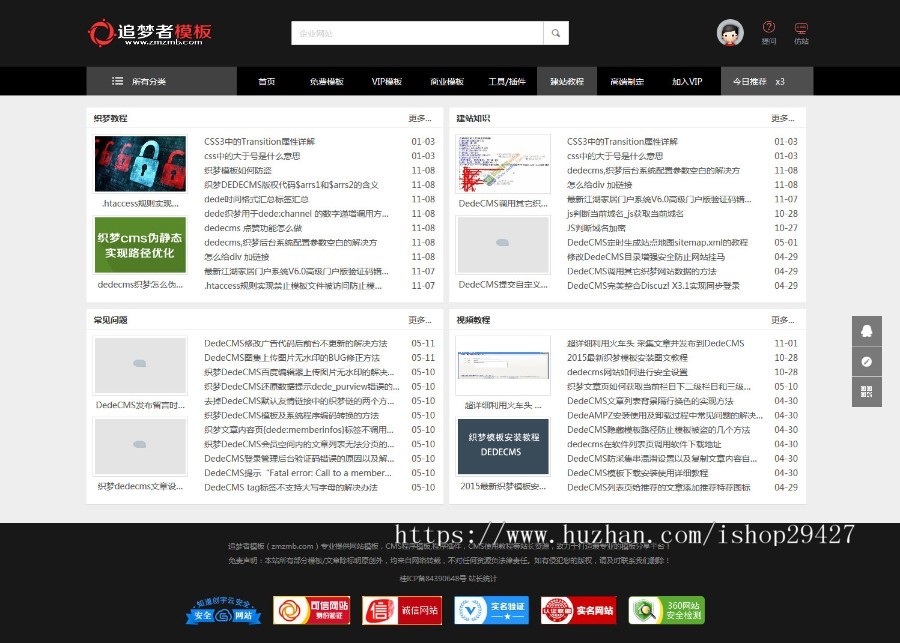
Task: Open 修改DedeCMS目录增强安全 article
Action: pos(646,257)
